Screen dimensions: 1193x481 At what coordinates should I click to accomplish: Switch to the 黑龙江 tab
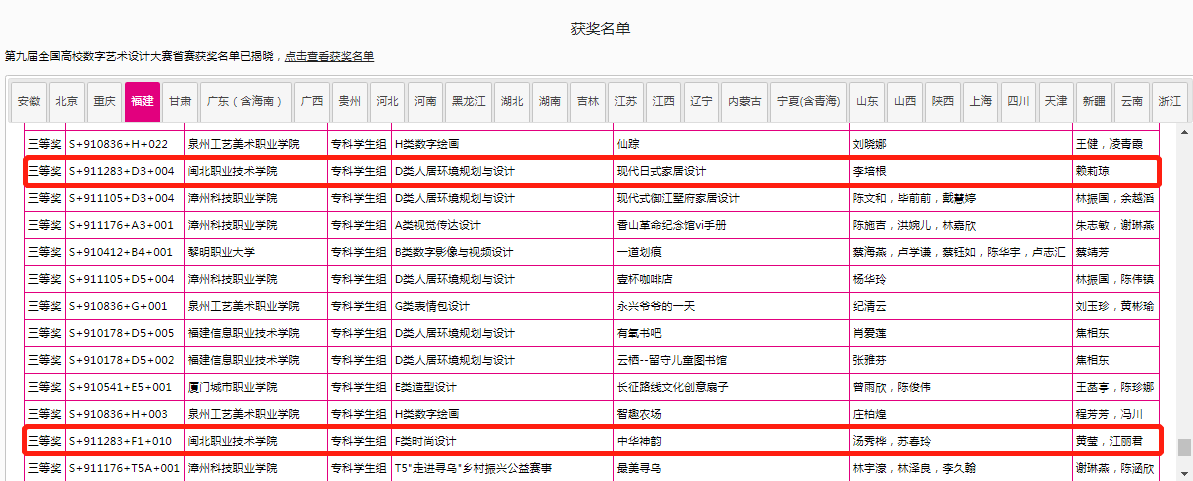click(469, 101)
